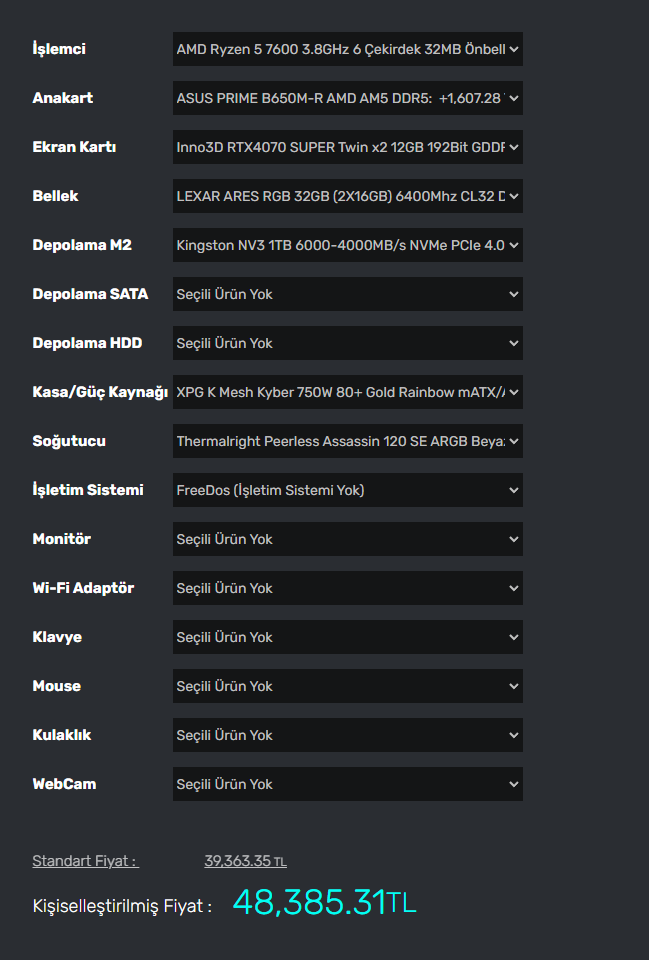649x960 pixels.
Task: Click the 39,363.35 TL standard price
Action: (x=245, y=861)
